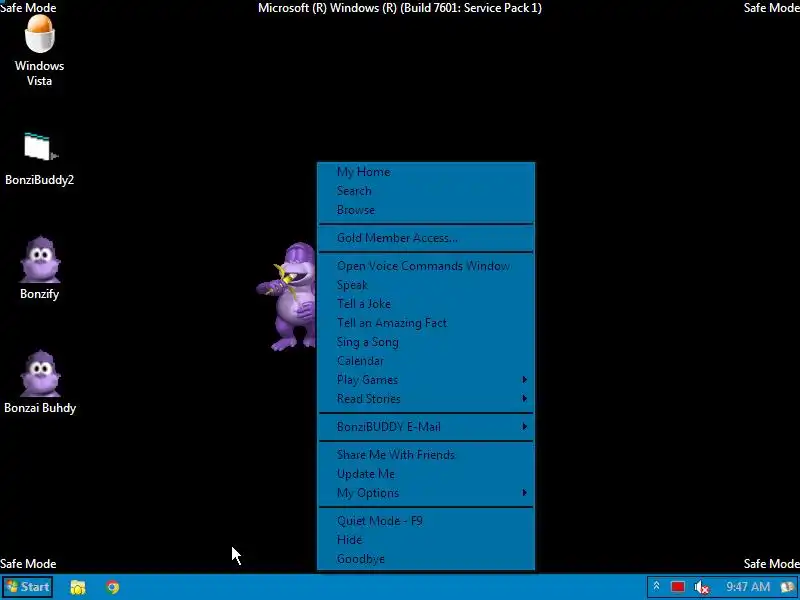Select the Bonzify desktop icon
Screen dimensions: 800x600
pyautogui.click(x=39, y=268)
